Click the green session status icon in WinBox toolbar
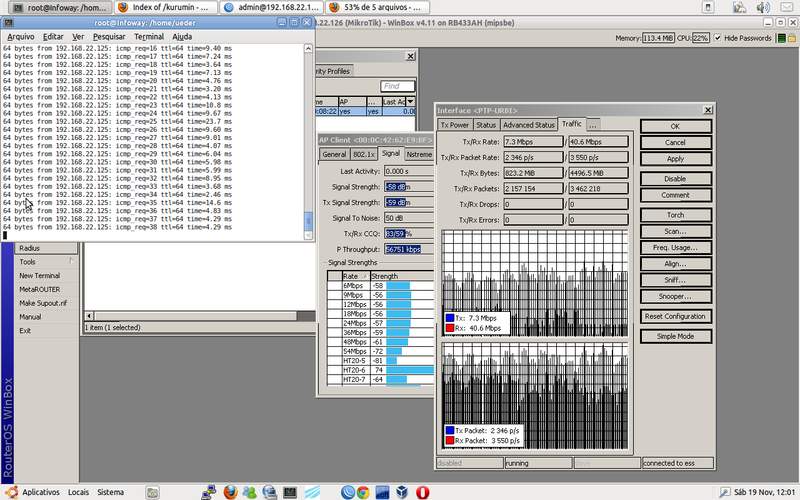 coord(783,38)
